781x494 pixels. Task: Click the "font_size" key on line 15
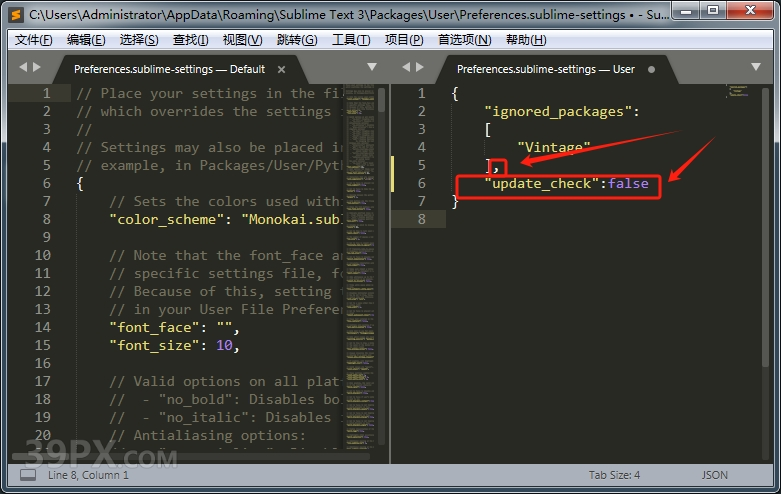(x=154, y=346)
